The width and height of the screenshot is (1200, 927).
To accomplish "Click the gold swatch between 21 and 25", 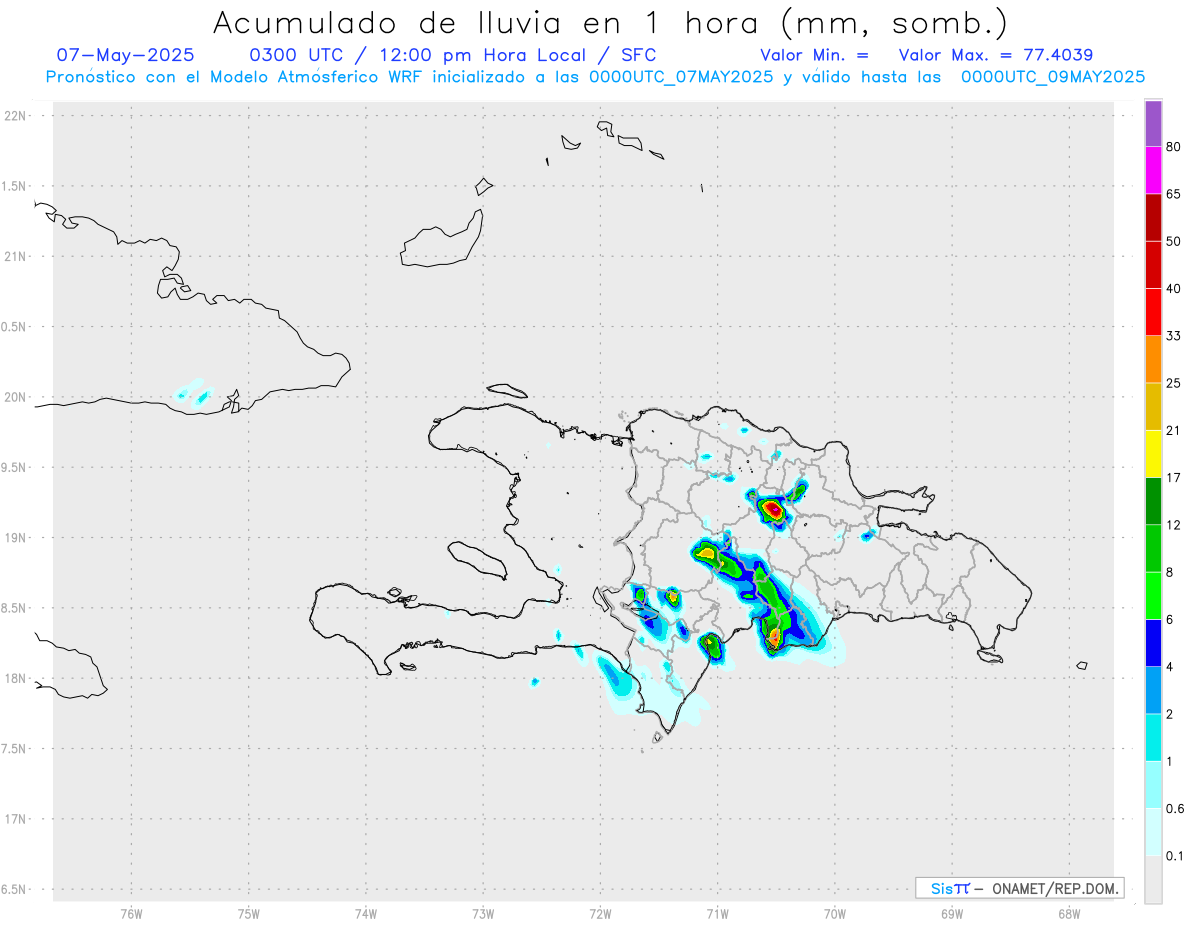I will click(x=1153, y=406).
